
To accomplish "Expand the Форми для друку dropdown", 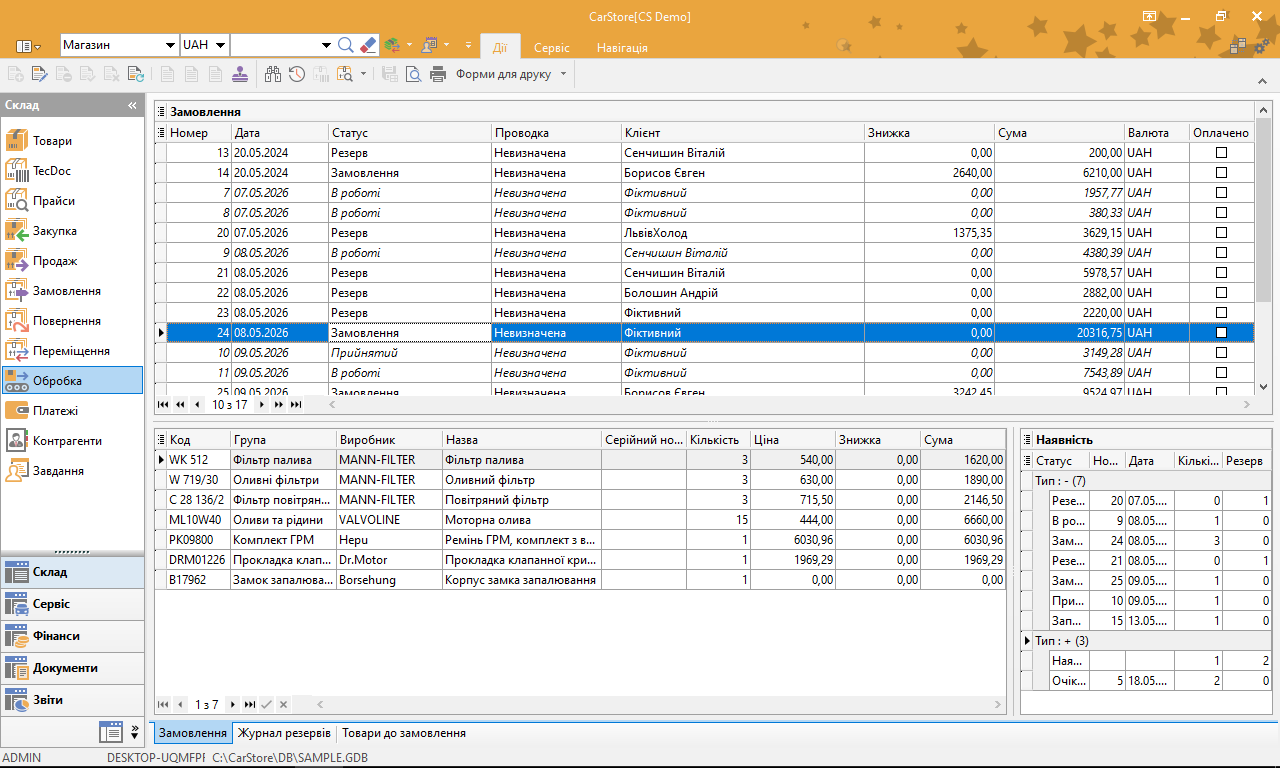I will (563, 74).
